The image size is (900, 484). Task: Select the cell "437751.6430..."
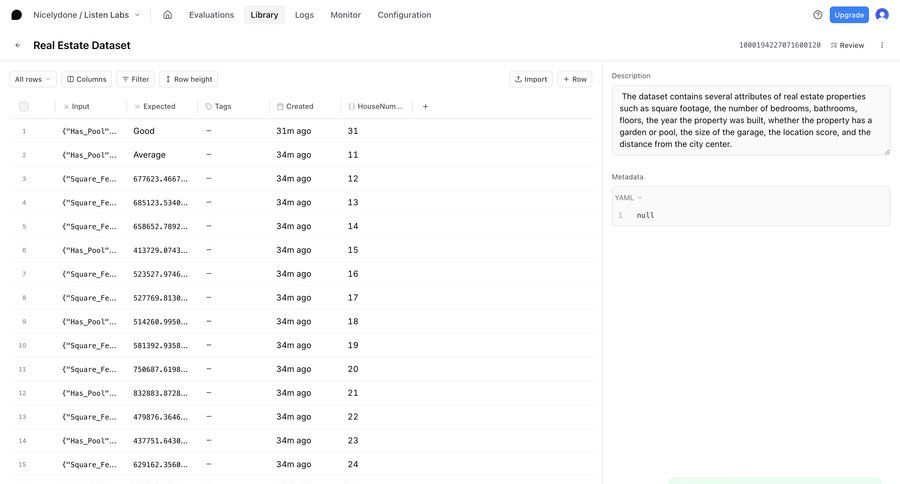point(160,441)
